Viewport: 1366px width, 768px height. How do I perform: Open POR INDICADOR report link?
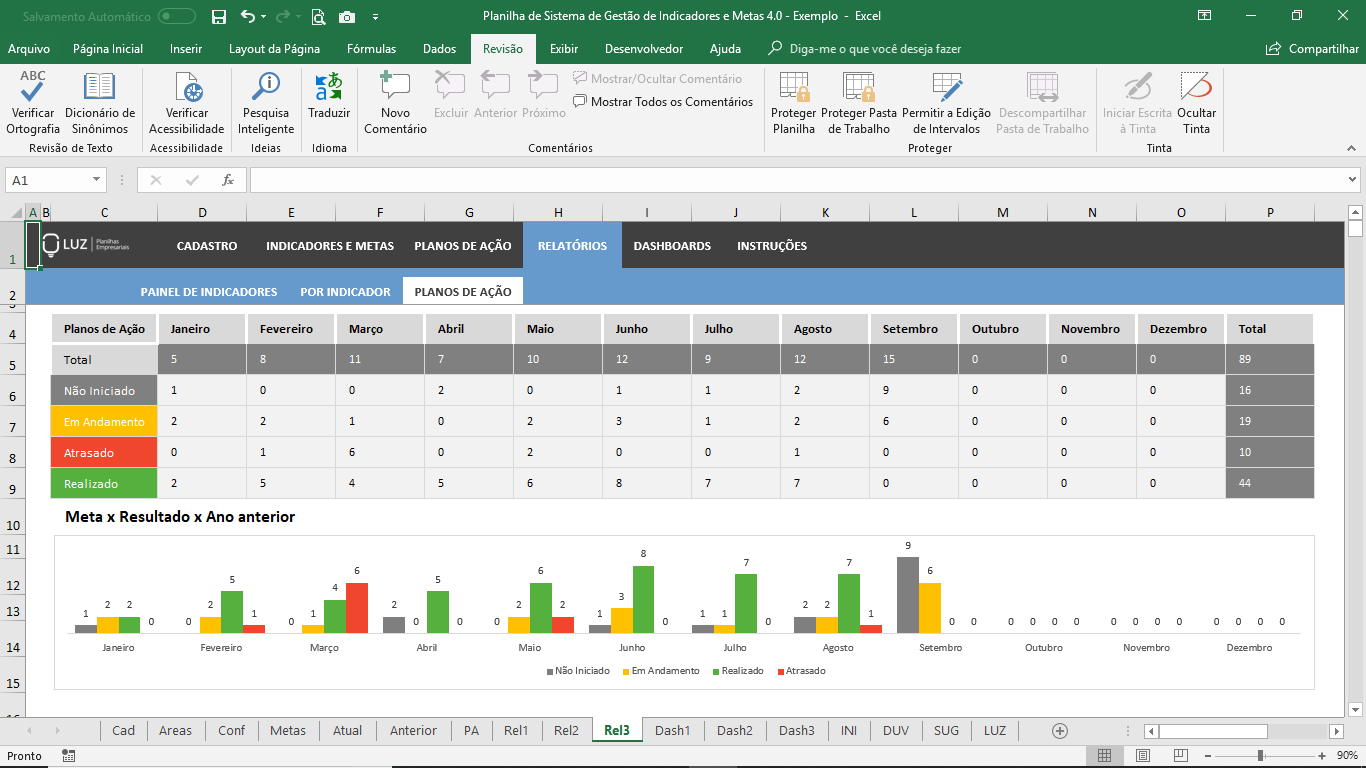(x=345, y=292)
